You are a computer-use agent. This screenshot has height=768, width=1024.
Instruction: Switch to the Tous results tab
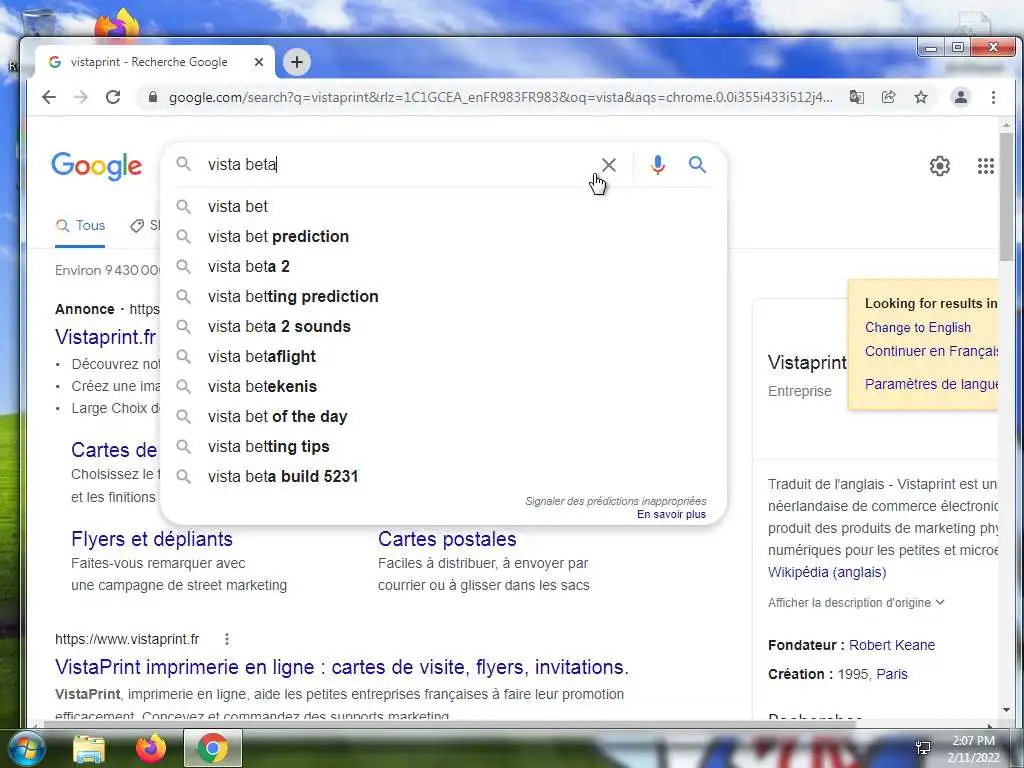click(x=80, y=226)
